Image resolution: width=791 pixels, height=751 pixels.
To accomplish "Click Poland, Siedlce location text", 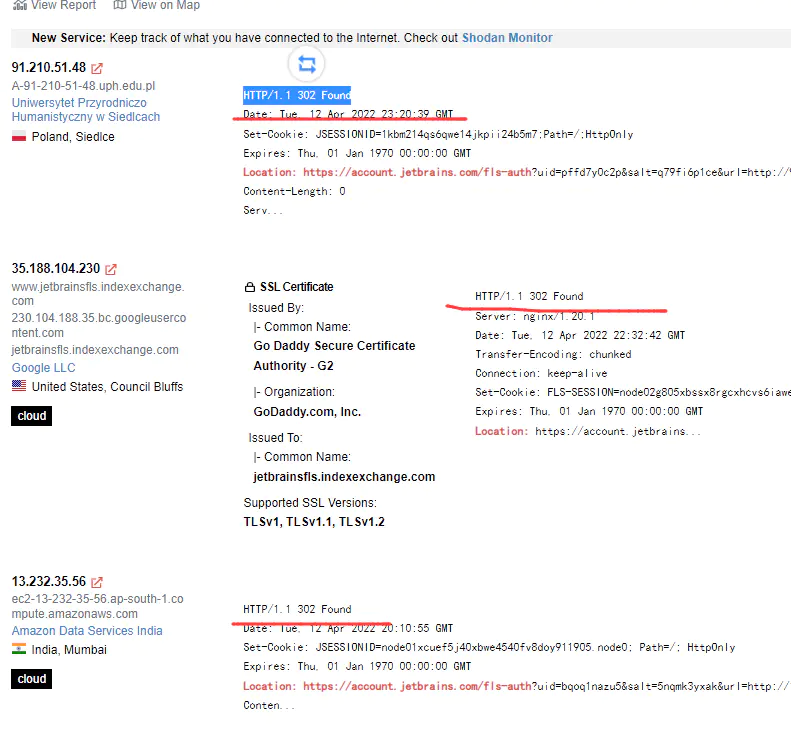I will tap(73, 137).
